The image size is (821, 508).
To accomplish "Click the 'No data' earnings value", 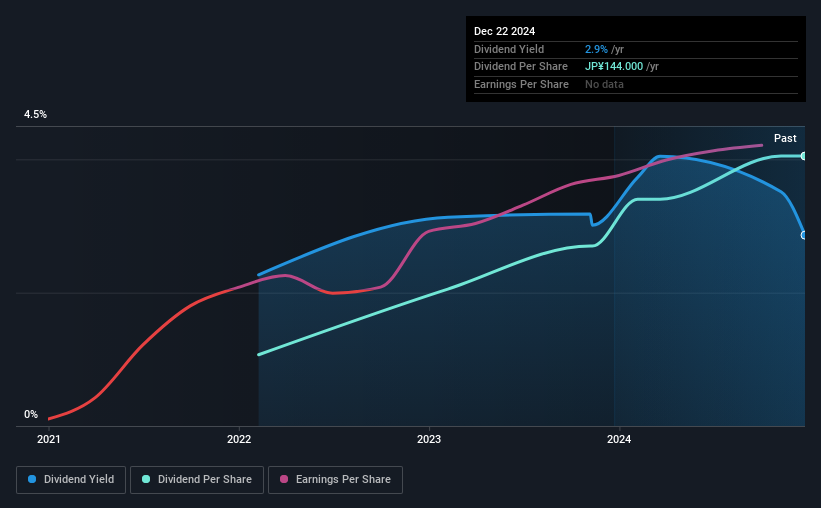I will coord(604,84).
